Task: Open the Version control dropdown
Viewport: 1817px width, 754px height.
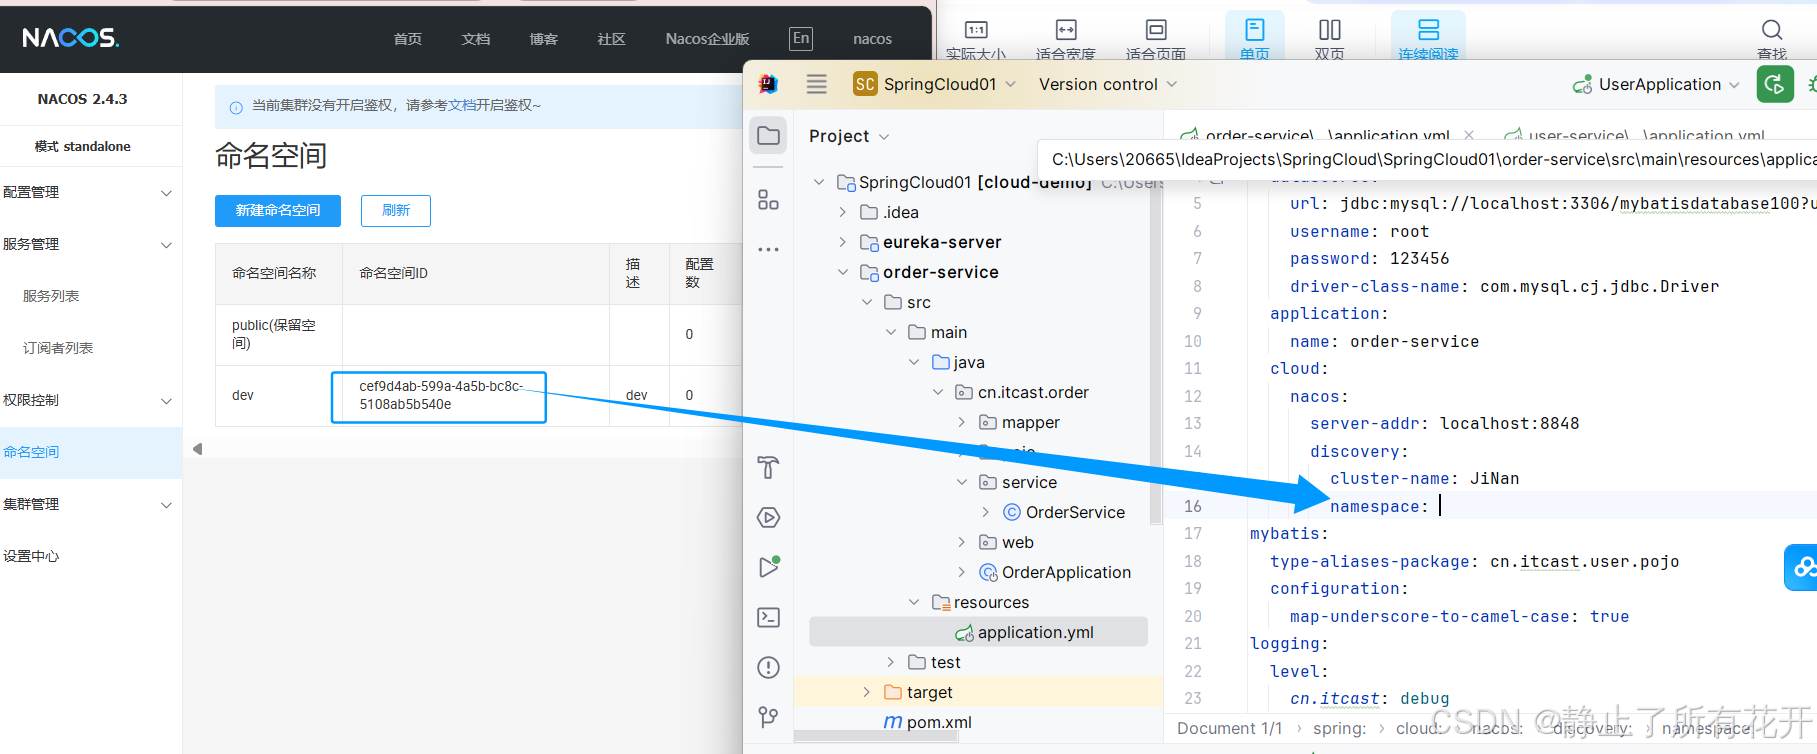Action: pyautogui.click(x=1108, y=84)
